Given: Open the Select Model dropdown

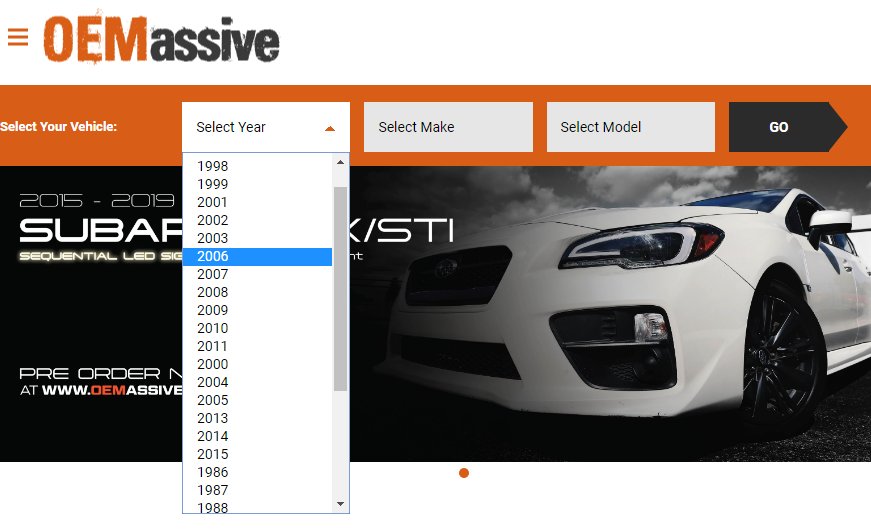Looking at the screenshot, I should [630, 127].
